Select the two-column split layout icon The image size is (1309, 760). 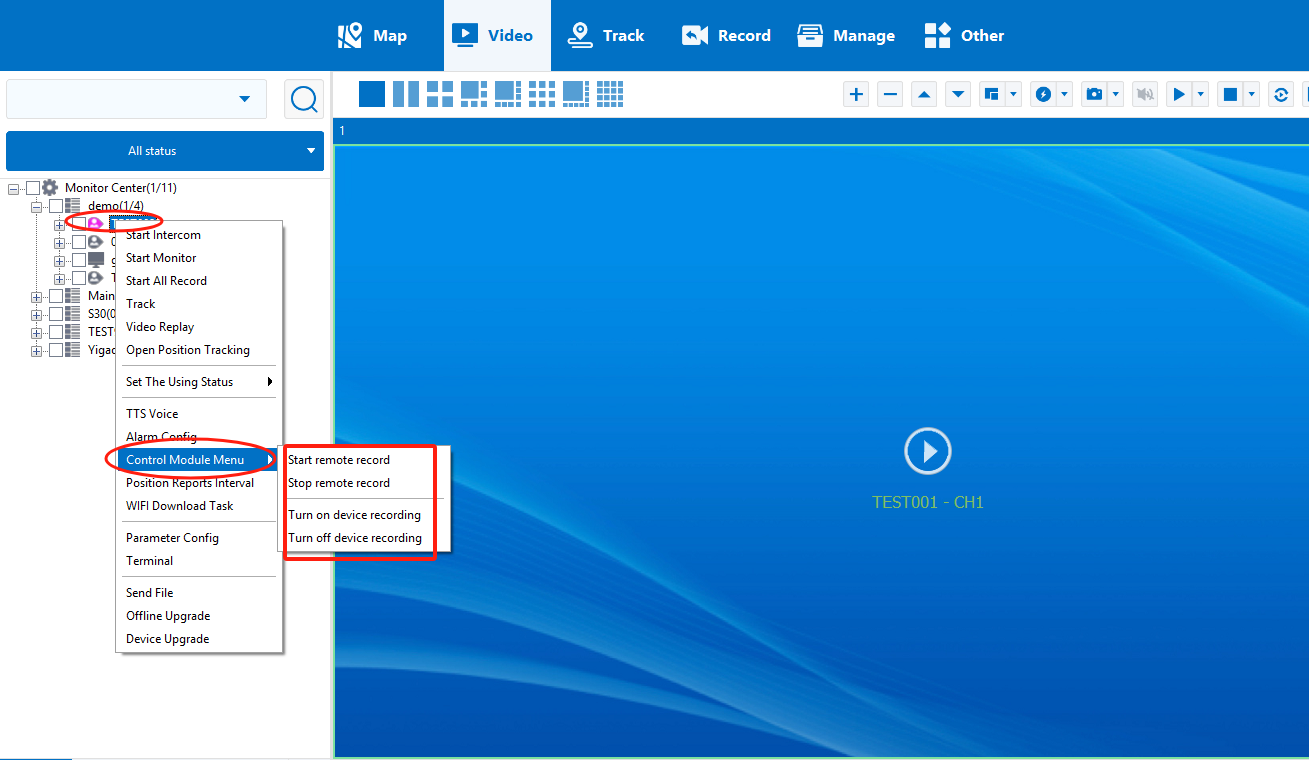(x=406, y=94)
